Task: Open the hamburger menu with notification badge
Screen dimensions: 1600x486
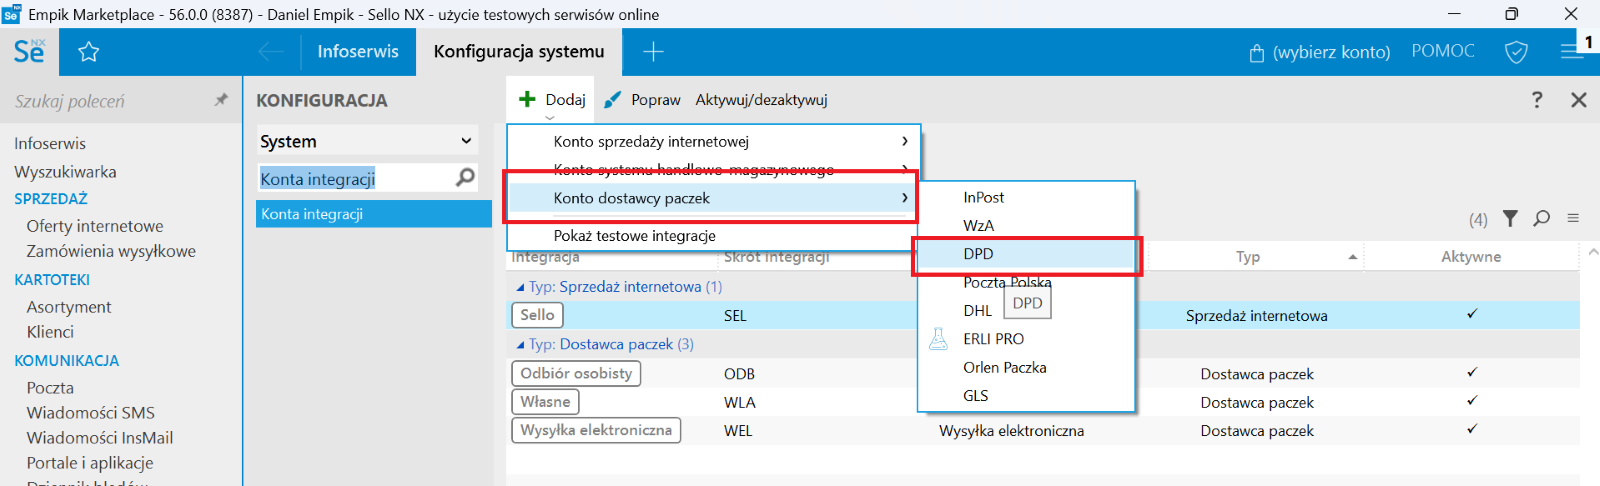Action: coord(1572,51)
